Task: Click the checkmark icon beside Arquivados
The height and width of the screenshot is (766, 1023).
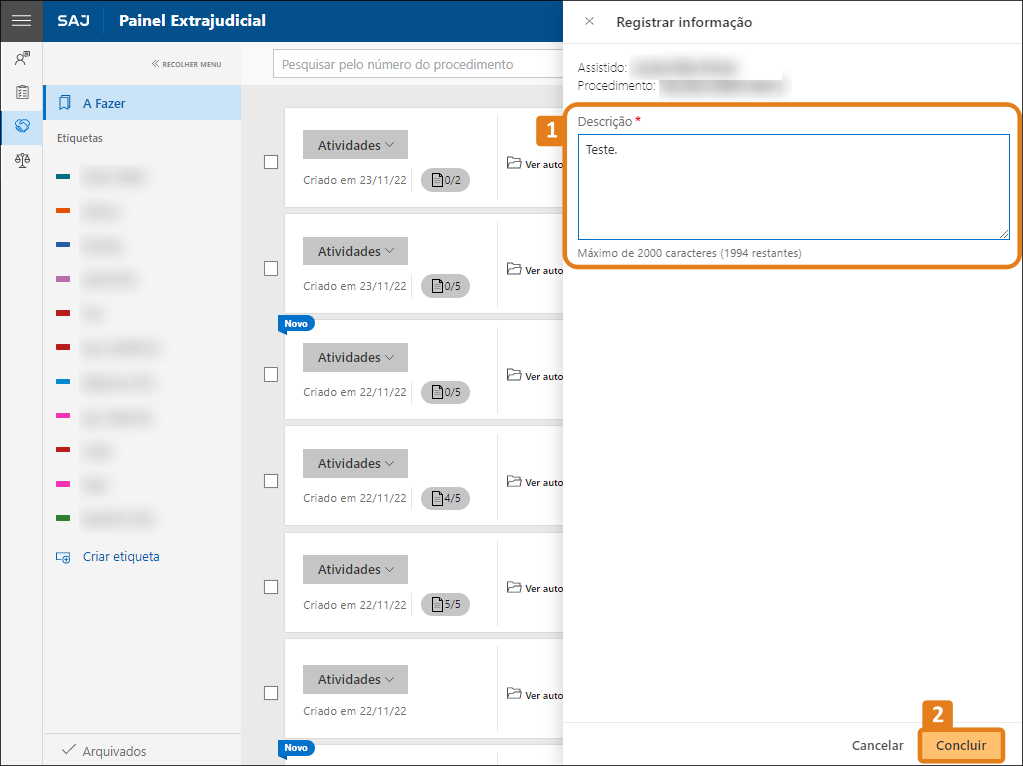Action: (x=68, y=750)
